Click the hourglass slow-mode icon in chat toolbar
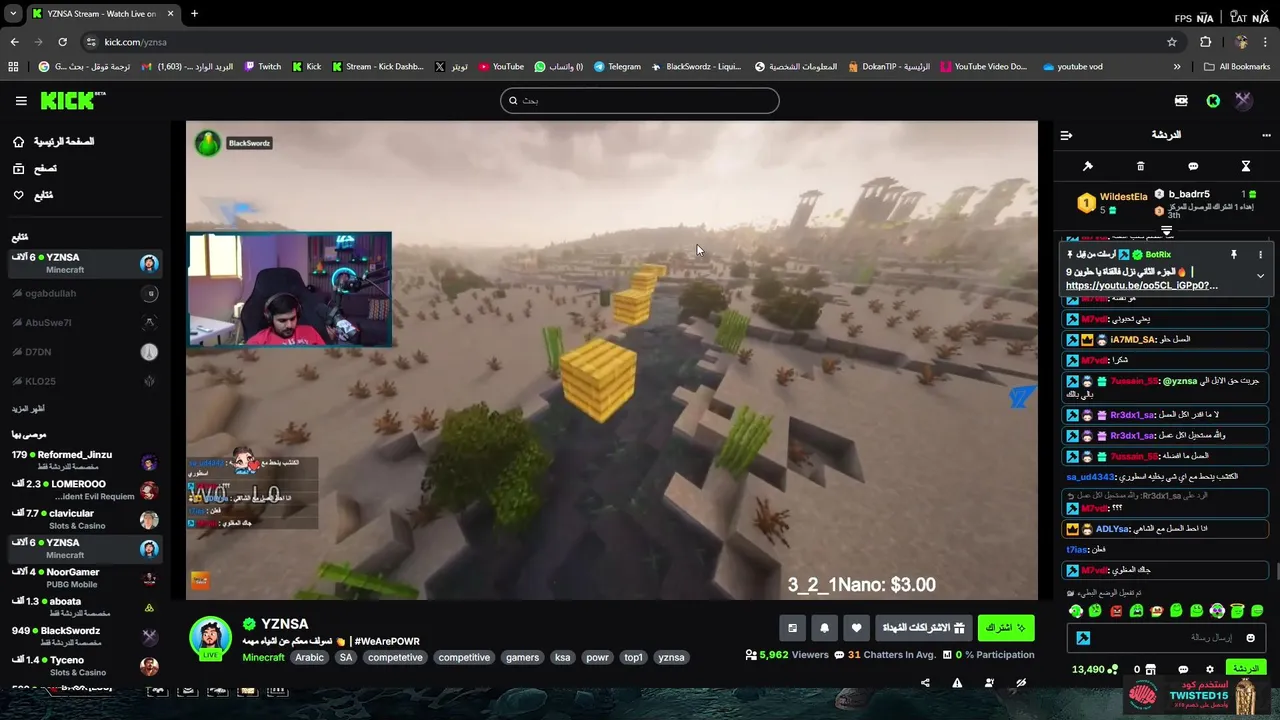The height and width of the screenshot is (720, 1280). 1246,166
